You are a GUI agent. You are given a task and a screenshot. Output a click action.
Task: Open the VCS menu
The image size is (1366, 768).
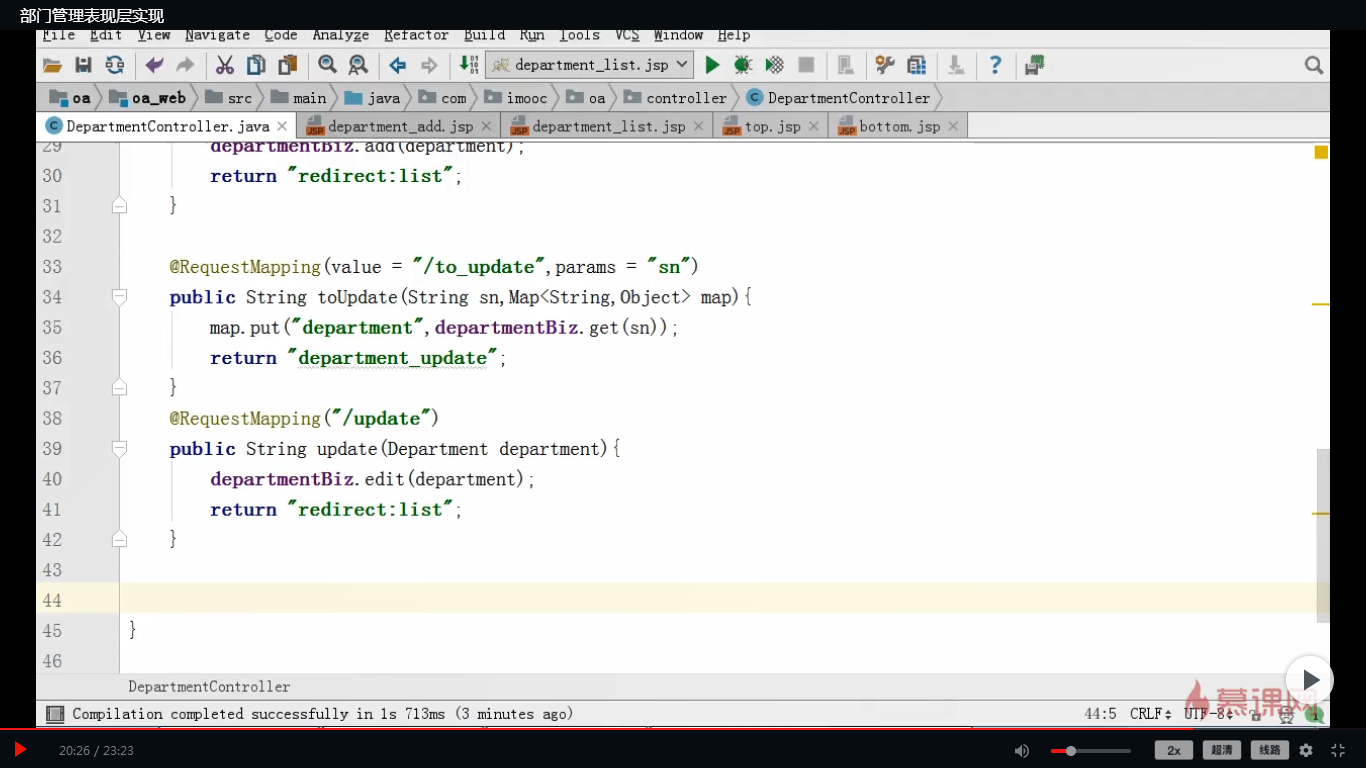[x=627, y=35]
